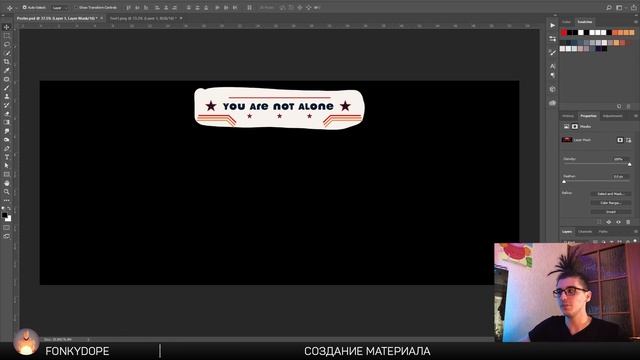
Task: Switch to the Properties tab
Action: [588, 116]
